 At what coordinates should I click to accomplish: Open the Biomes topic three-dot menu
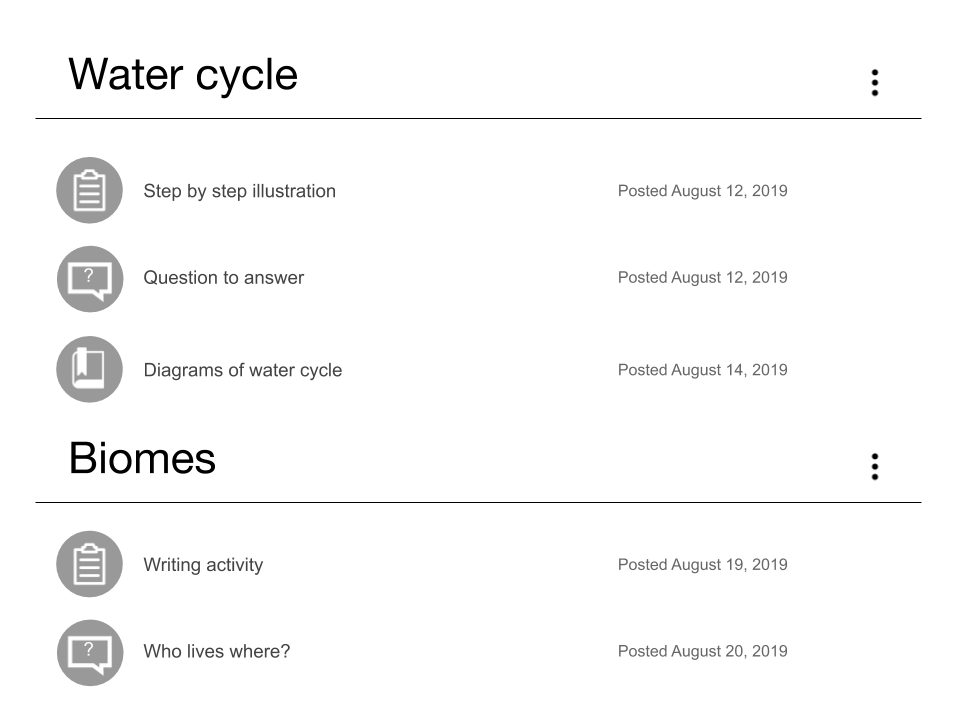pos(875,467)
